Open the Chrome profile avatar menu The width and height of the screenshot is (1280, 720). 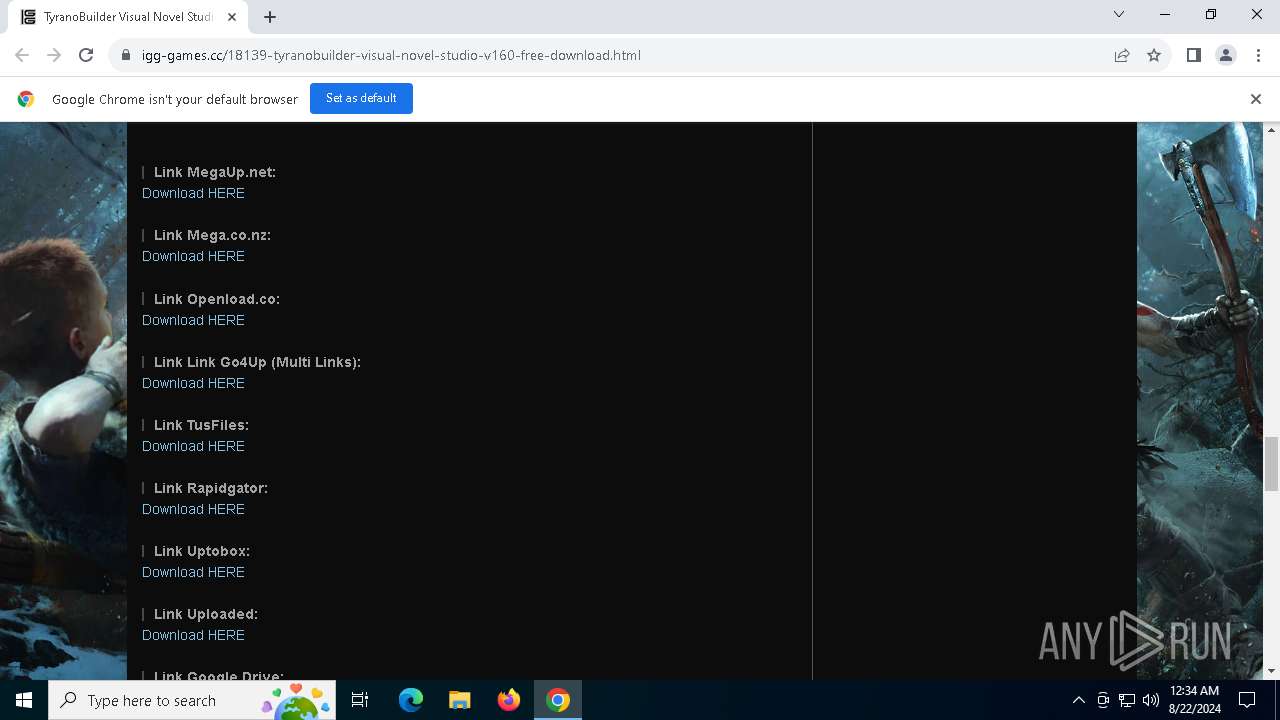point(1226,55)
